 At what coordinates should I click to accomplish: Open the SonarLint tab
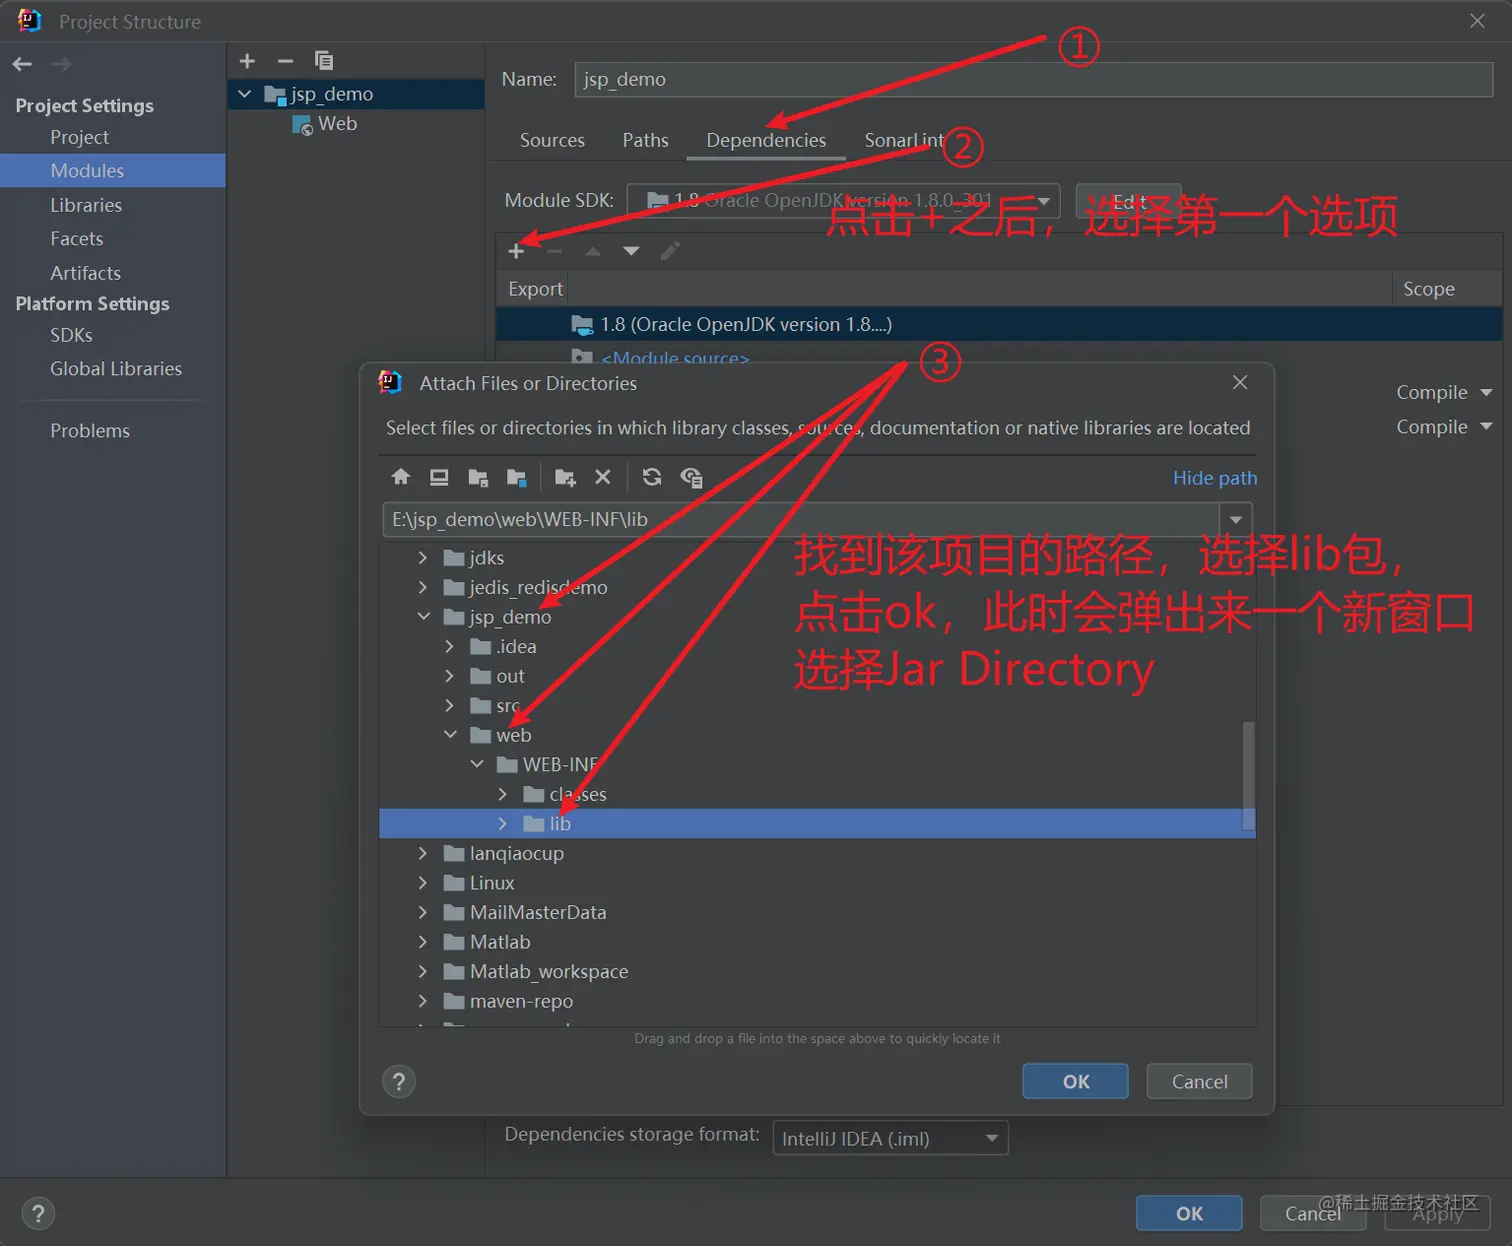coord(904,140)
